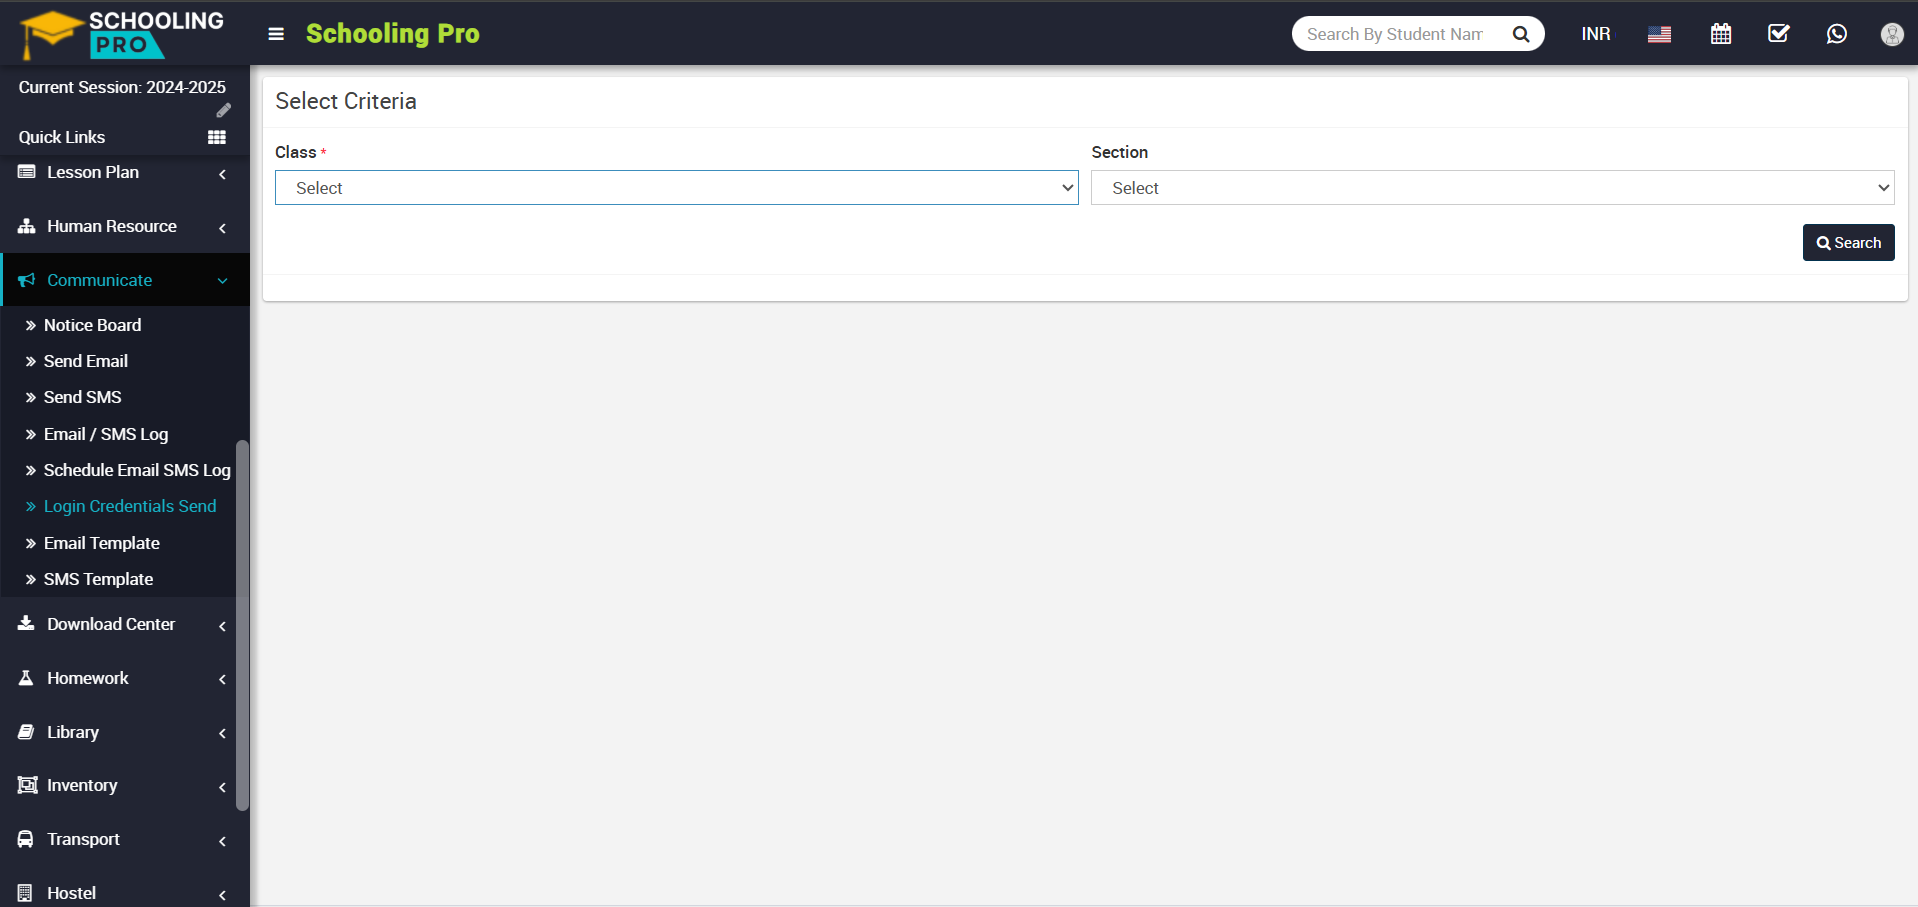This screenshot has width=1918, height=907.
Task: Click the Homework flask icon
Action: point(27,677)
